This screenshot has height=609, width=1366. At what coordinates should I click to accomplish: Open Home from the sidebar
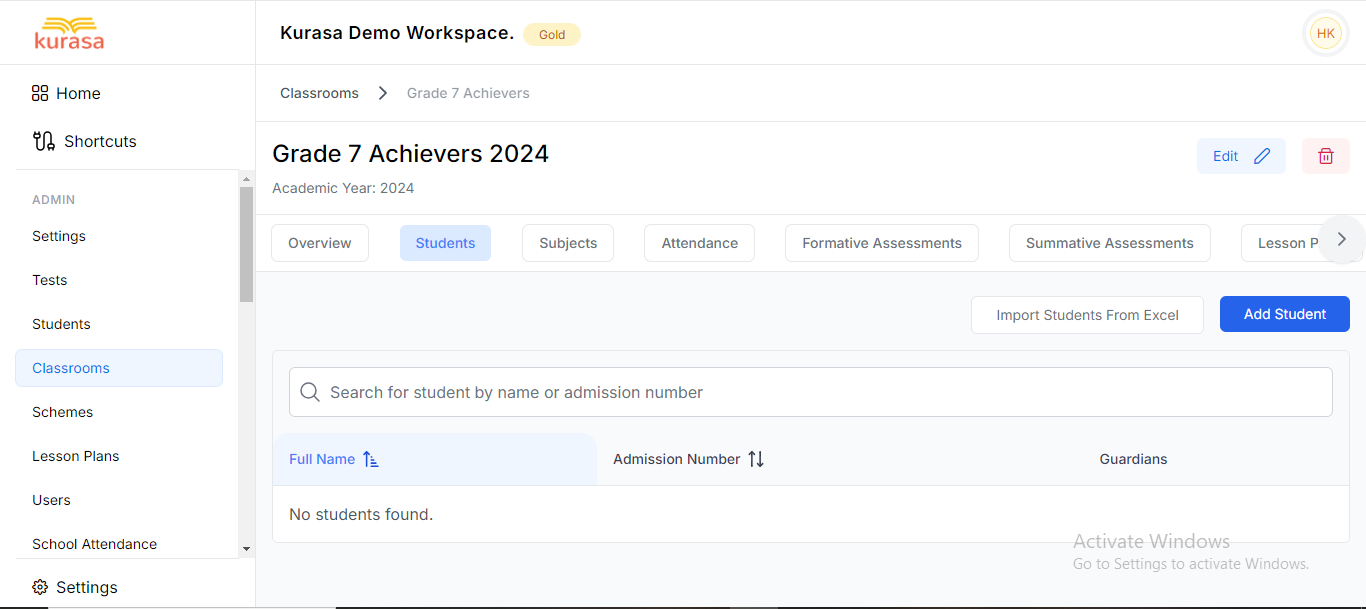(76, 93)
